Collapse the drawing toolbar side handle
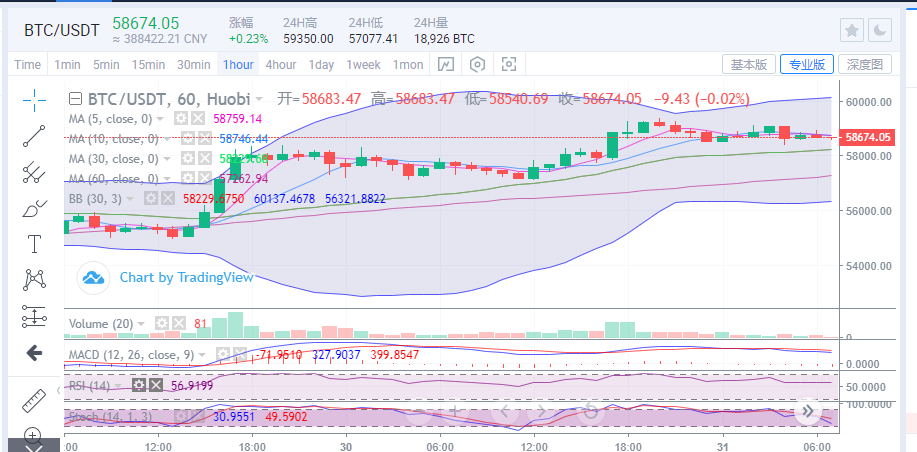 (x=58, y=390)
